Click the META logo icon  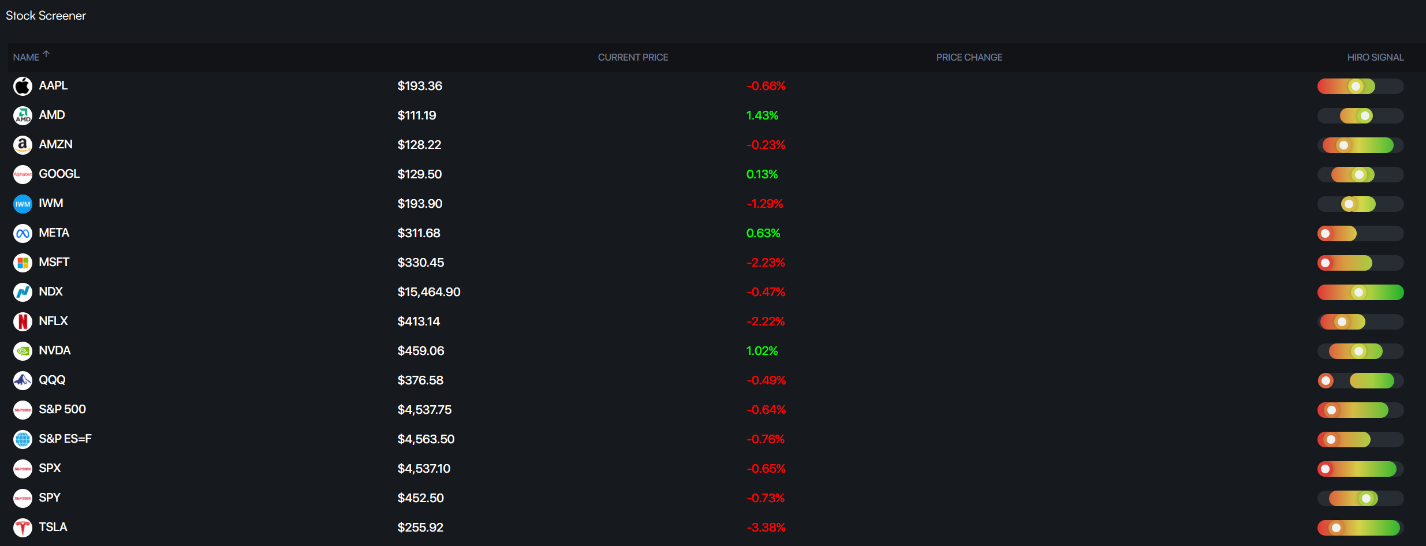click(22, 234)
